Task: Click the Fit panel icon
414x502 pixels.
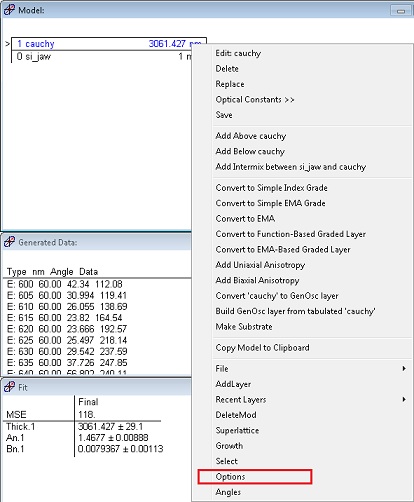Action: click(9, 387)
